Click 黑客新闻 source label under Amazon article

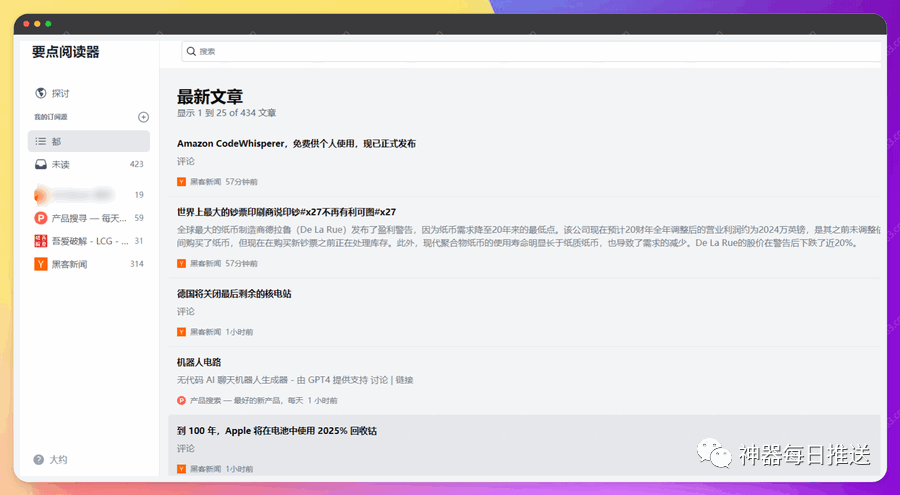pyautogui.click(x=205, y=182)
